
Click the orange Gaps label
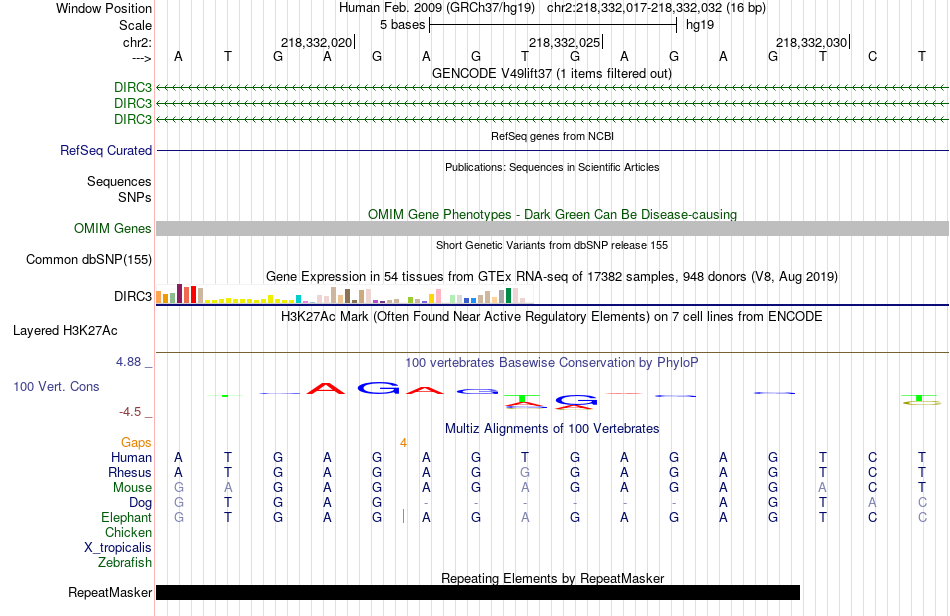[x=136, y=443]
